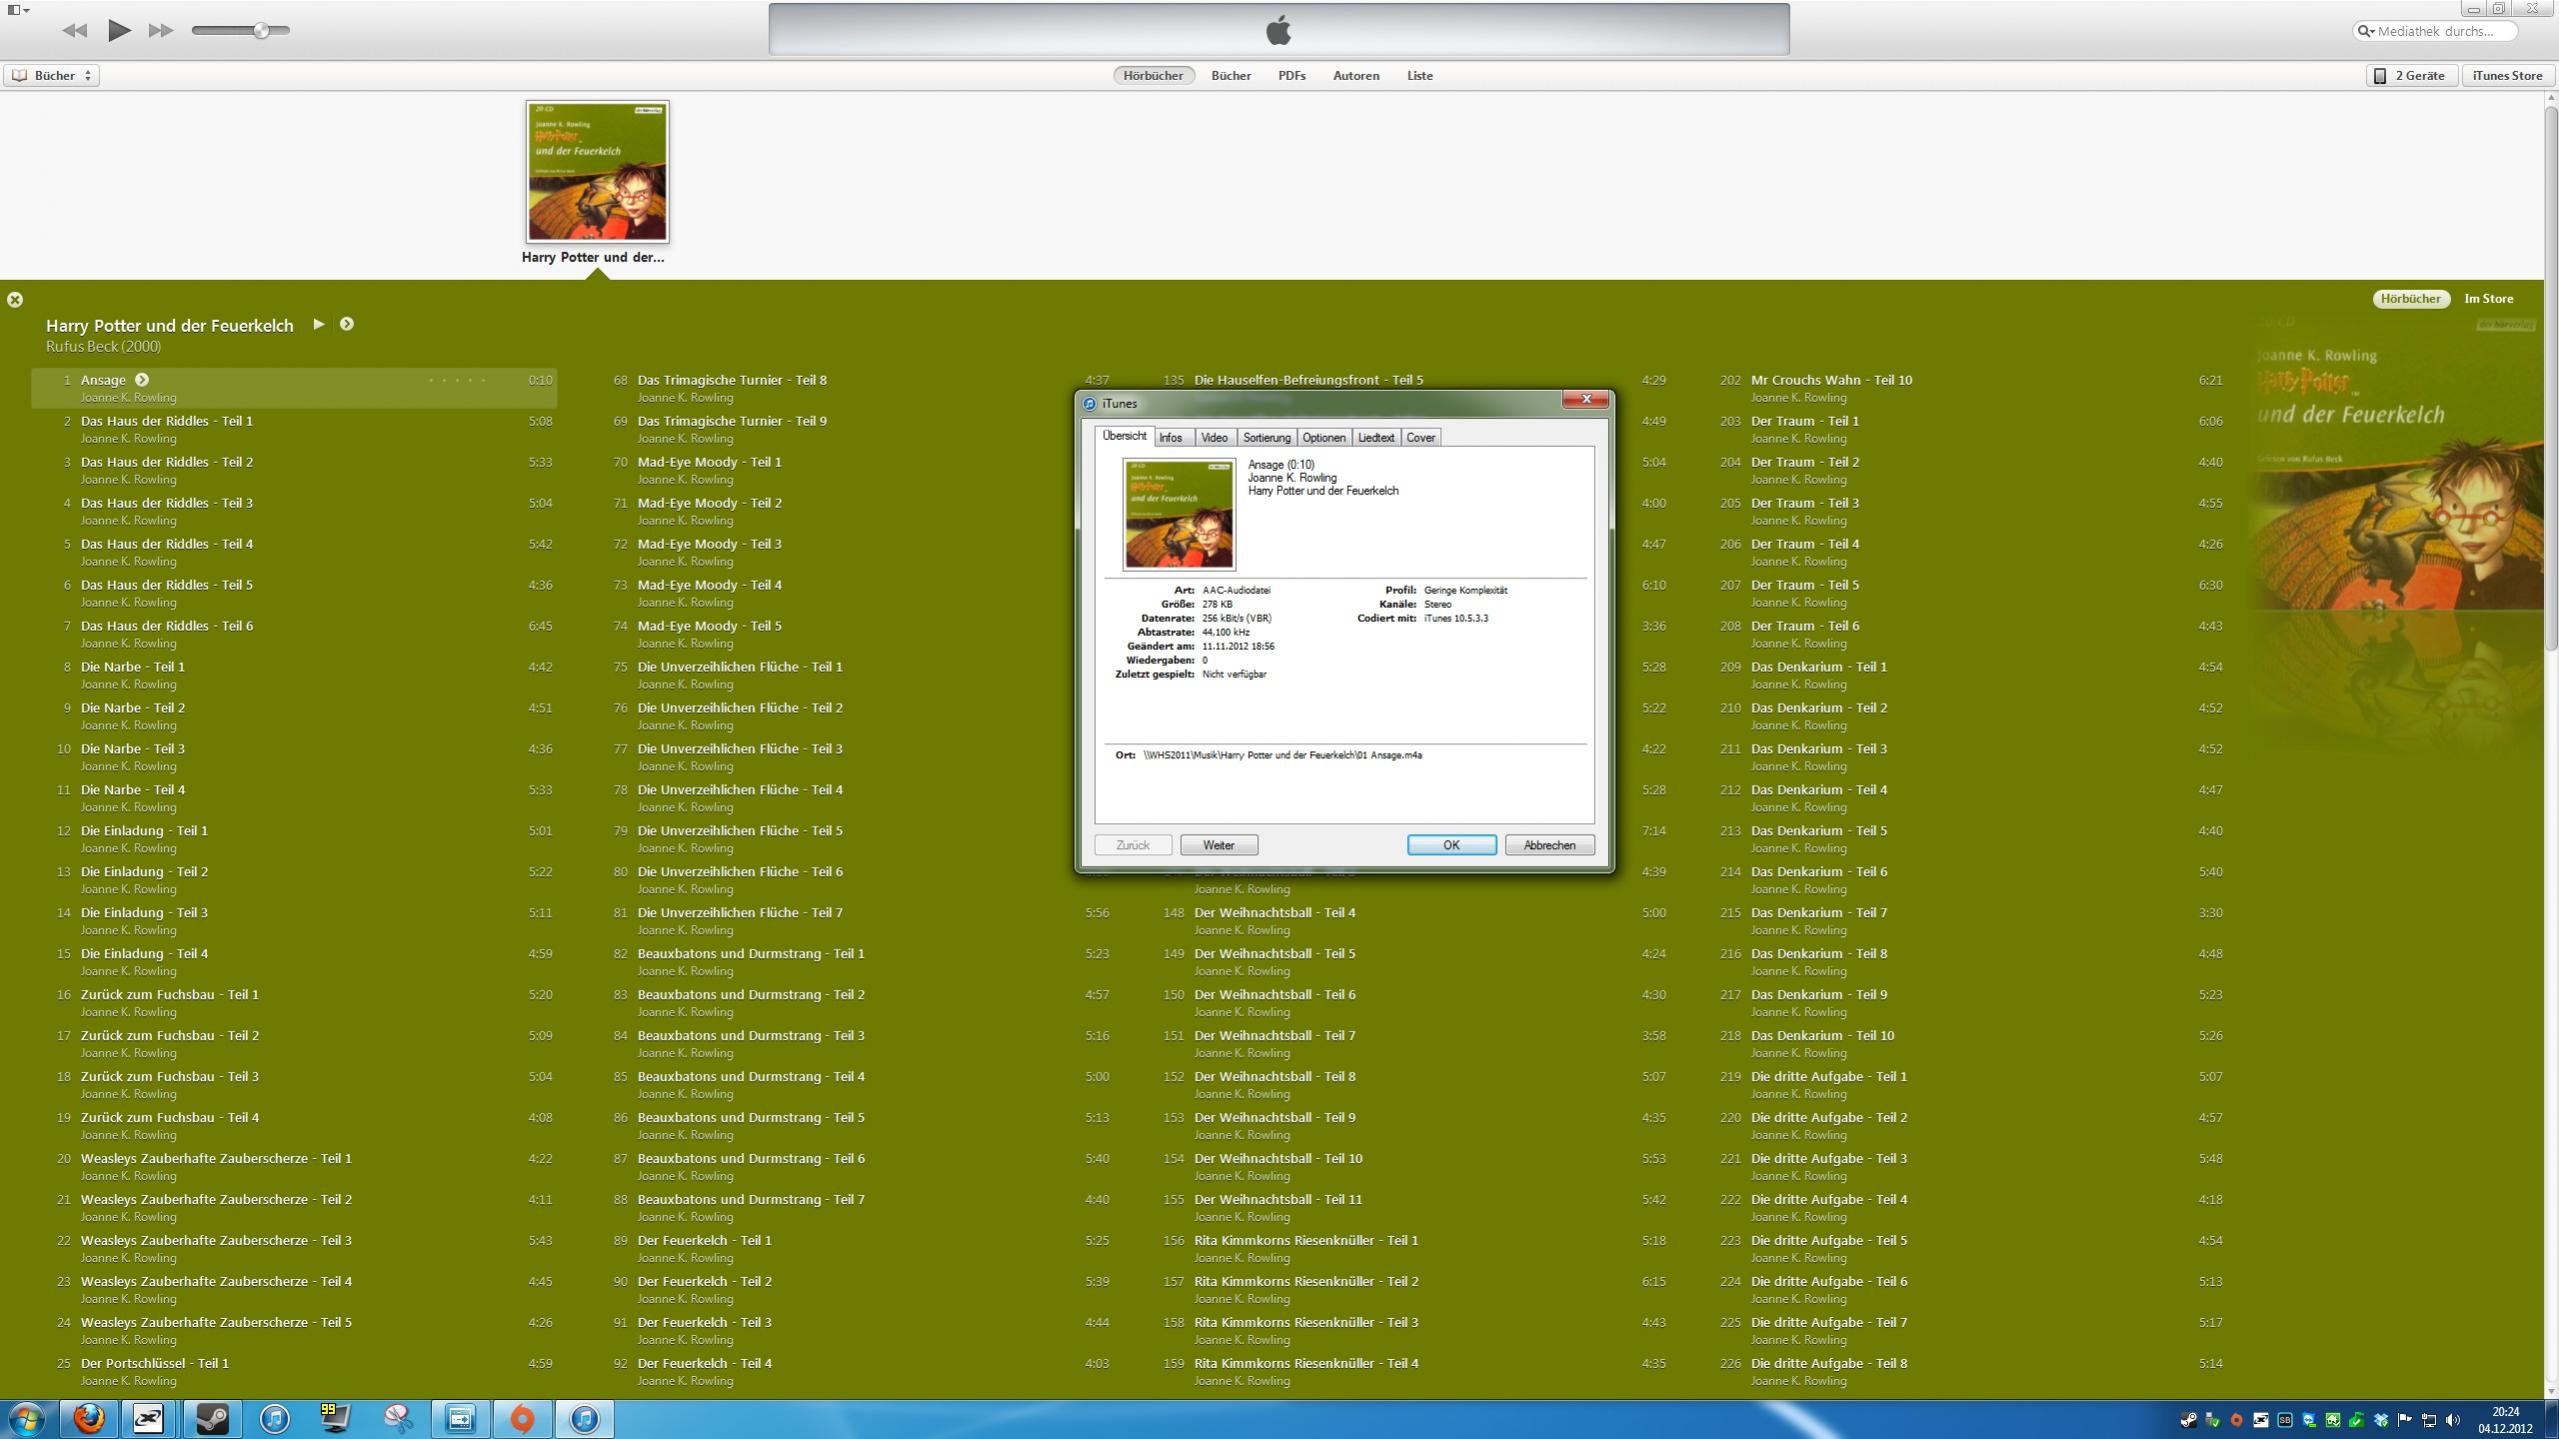Open the Cover tab in the dialog
The image size is (2559, 1439).
click(1420, 438)
